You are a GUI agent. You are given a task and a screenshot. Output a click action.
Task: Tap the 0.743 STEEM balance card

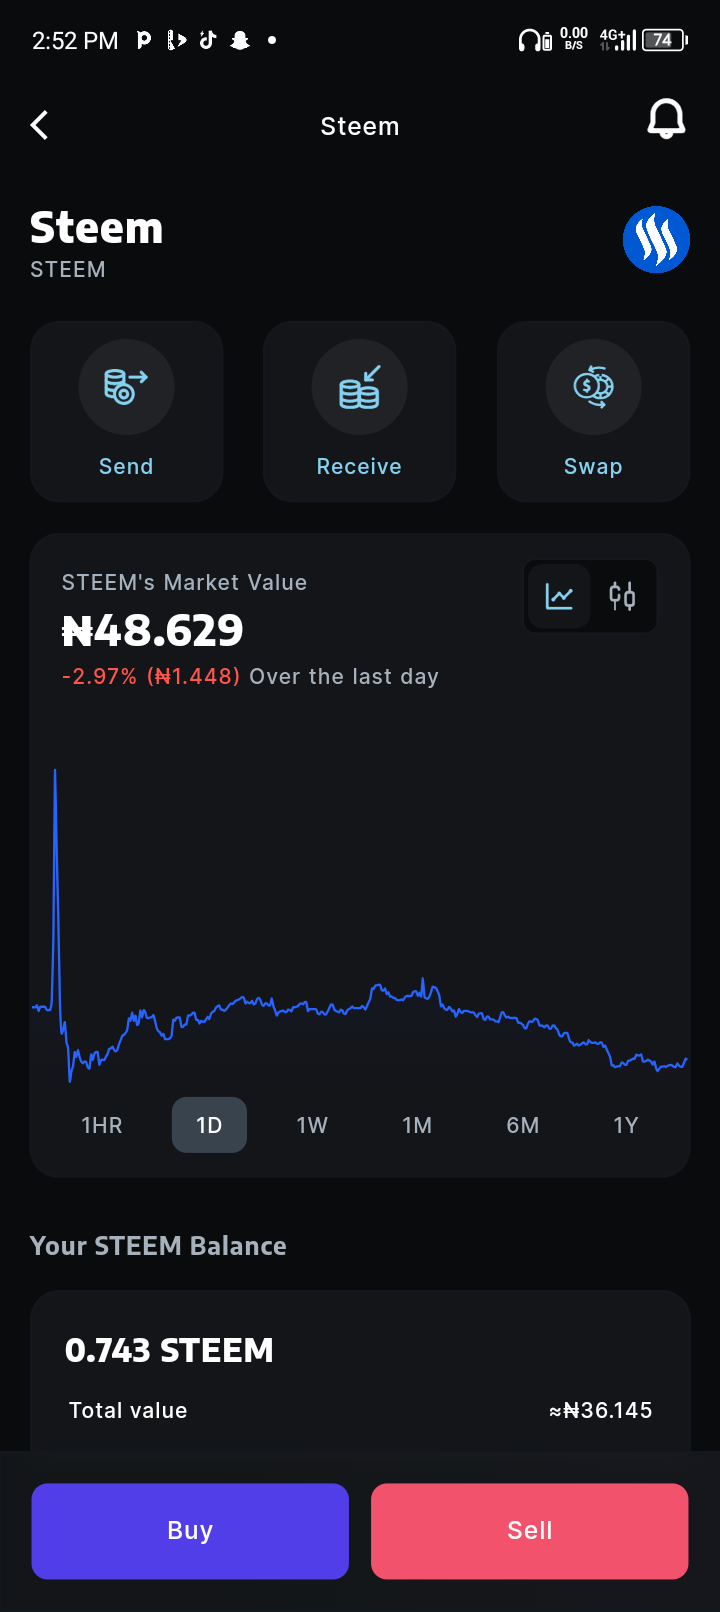tap(360, 1371)
